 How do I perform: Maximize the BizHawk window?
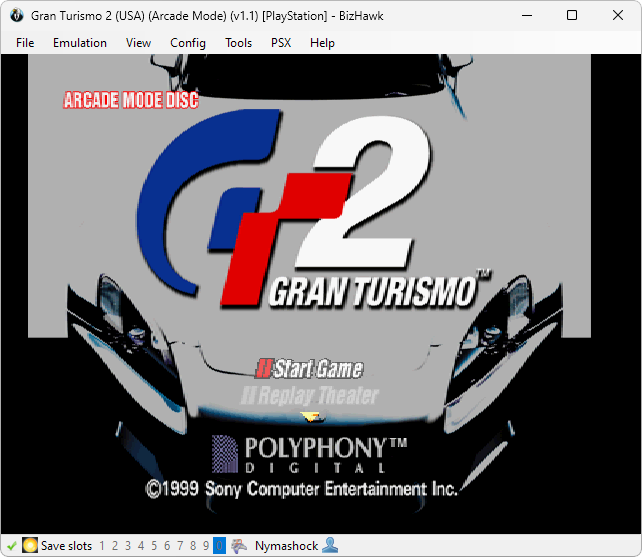(x=572, y=16)
